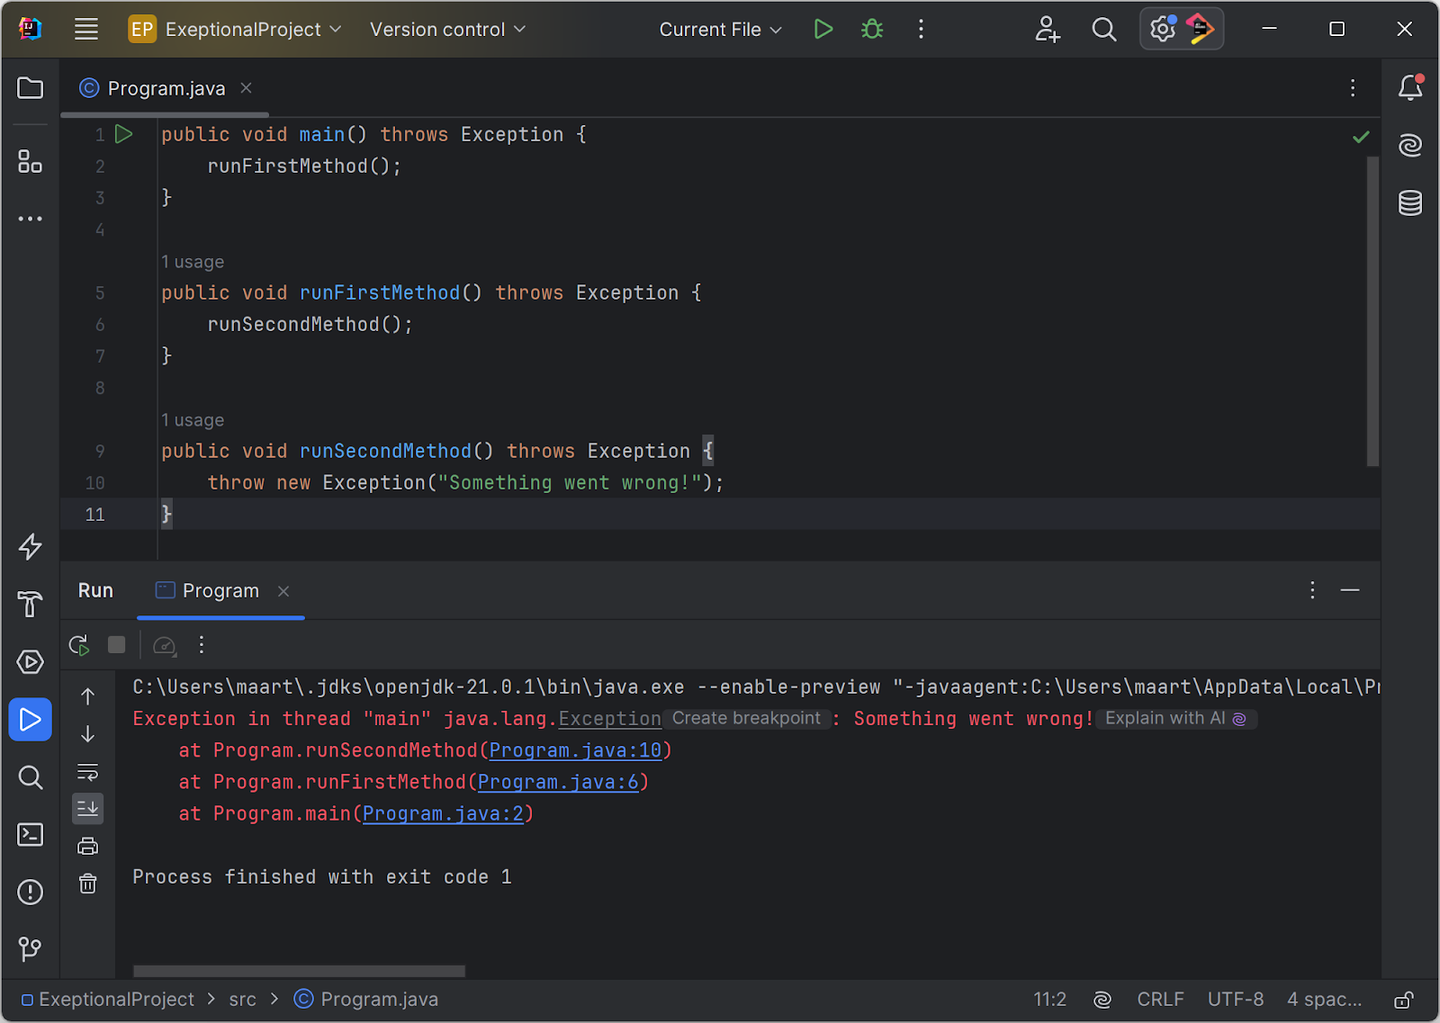Print console output with the printer icon
The image size is (1440, 1023).
(88, 846)
